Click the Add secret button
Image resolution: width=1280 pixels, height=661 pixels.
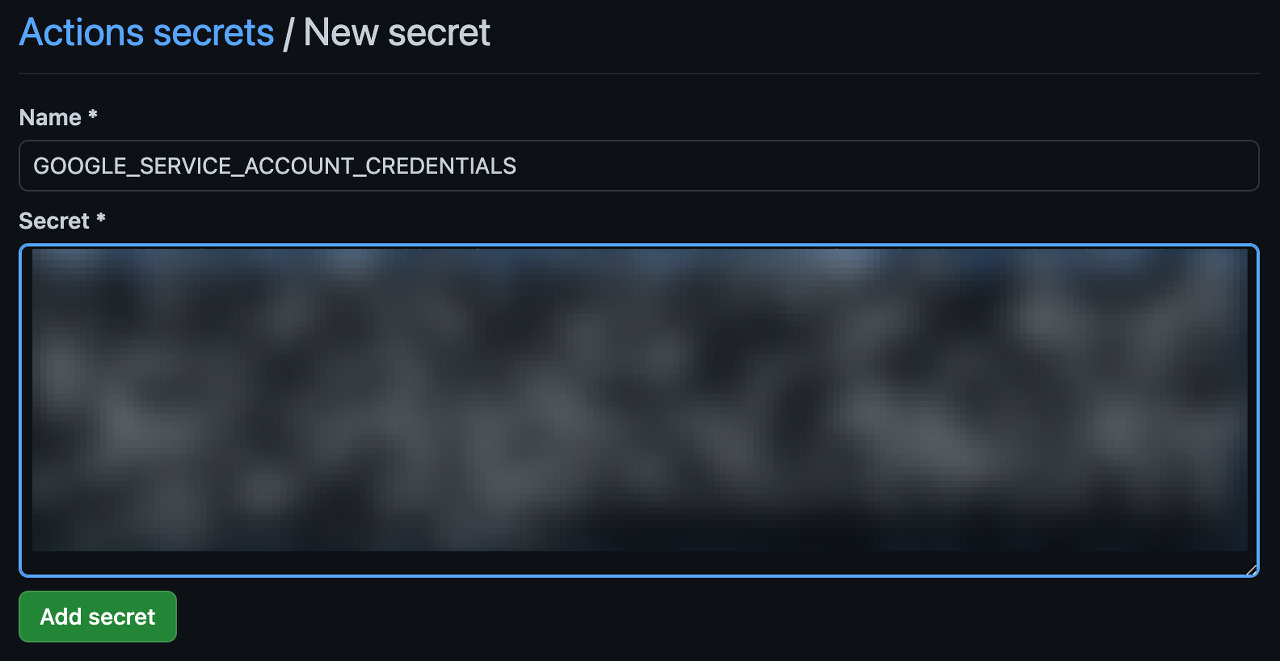pyautogui.click(x=98, y=616)
